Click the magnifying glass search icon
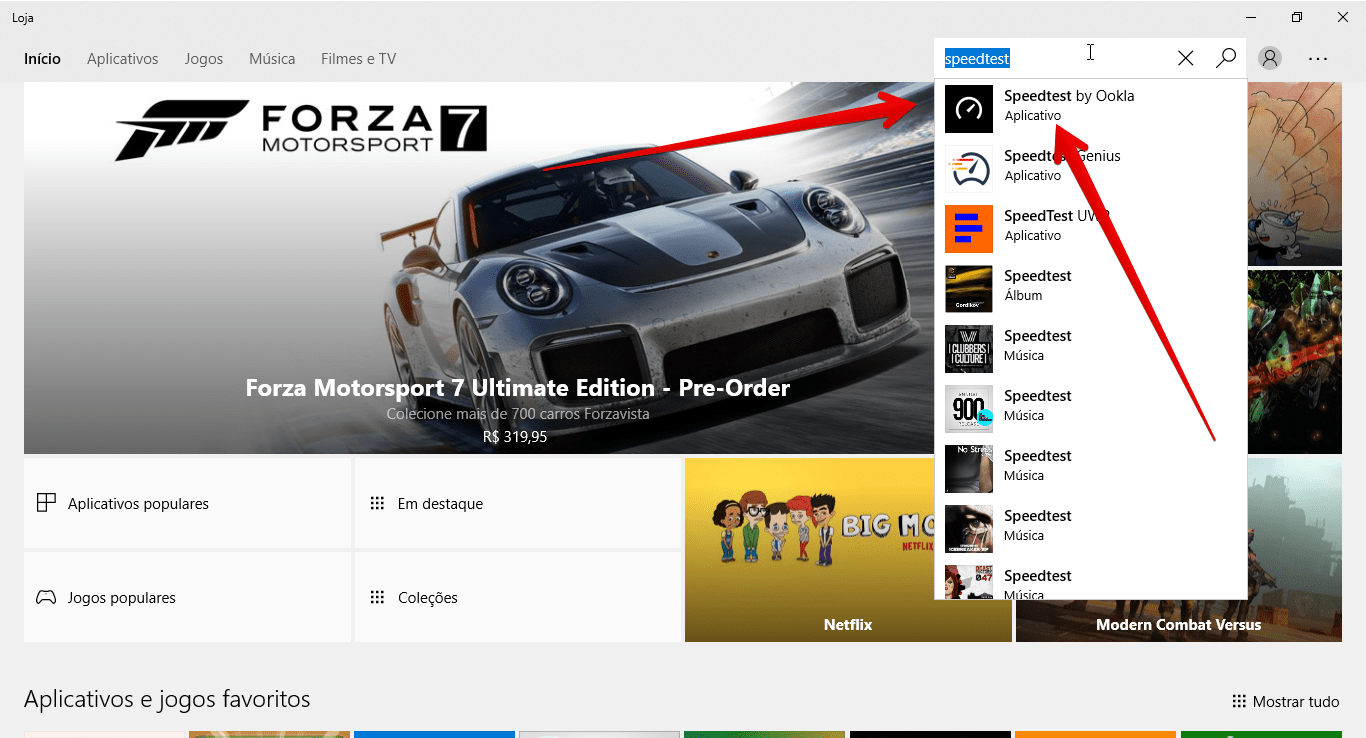This screenshot has height=738, width=1366. tap(1226, 58)
